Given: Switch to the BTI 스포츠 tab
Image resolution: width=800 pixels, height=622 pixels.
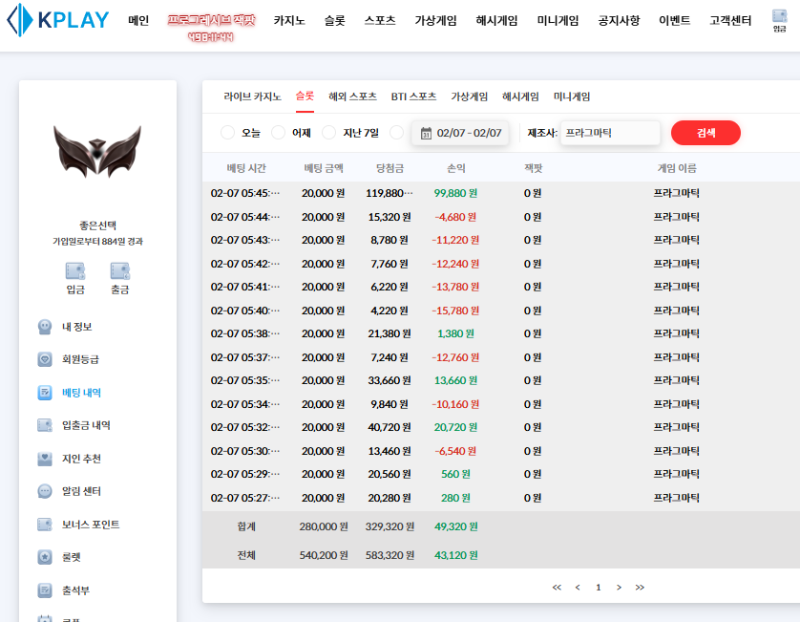Looking at the screenshot, I should [413, 97].
